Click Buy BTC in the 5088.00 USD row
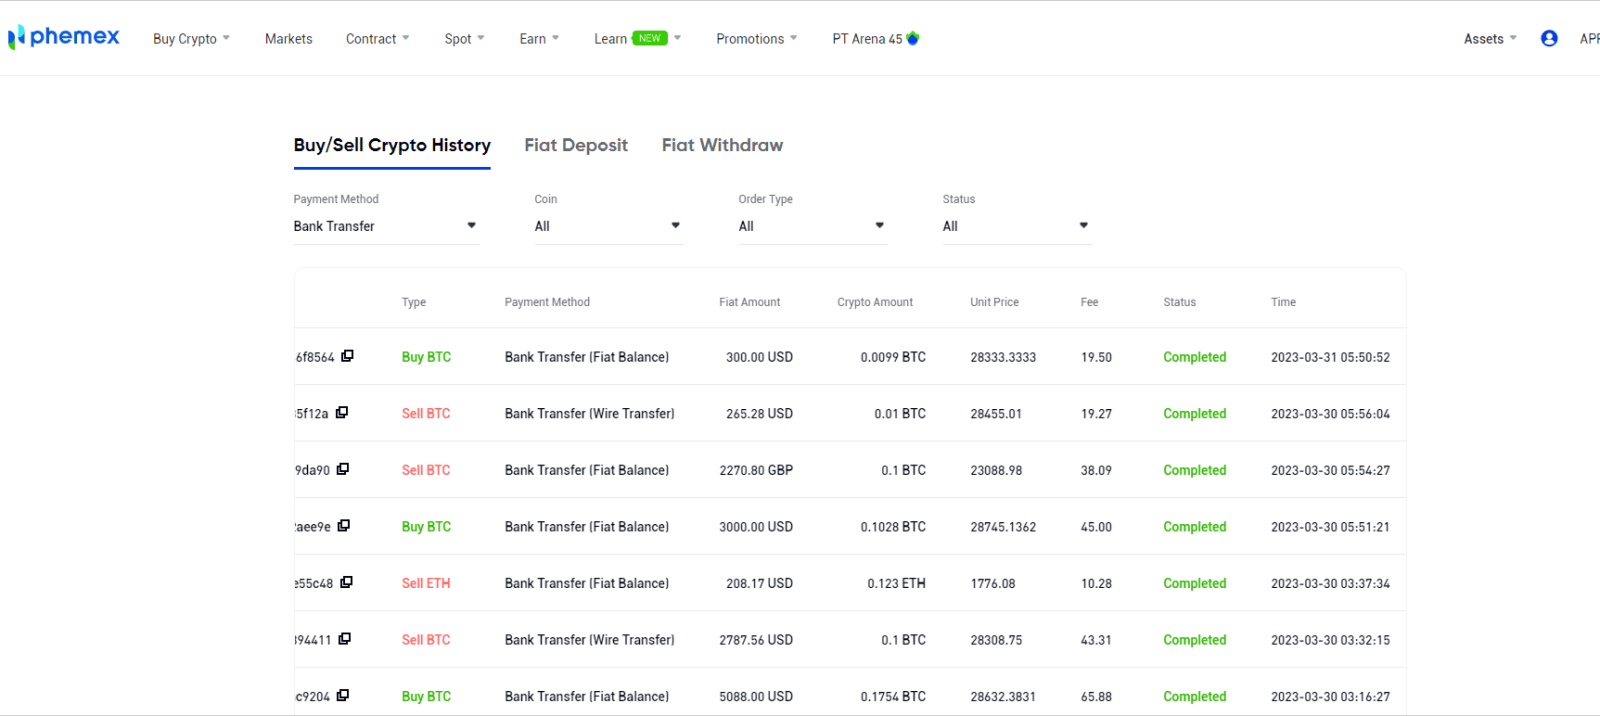 coord(426,696)
